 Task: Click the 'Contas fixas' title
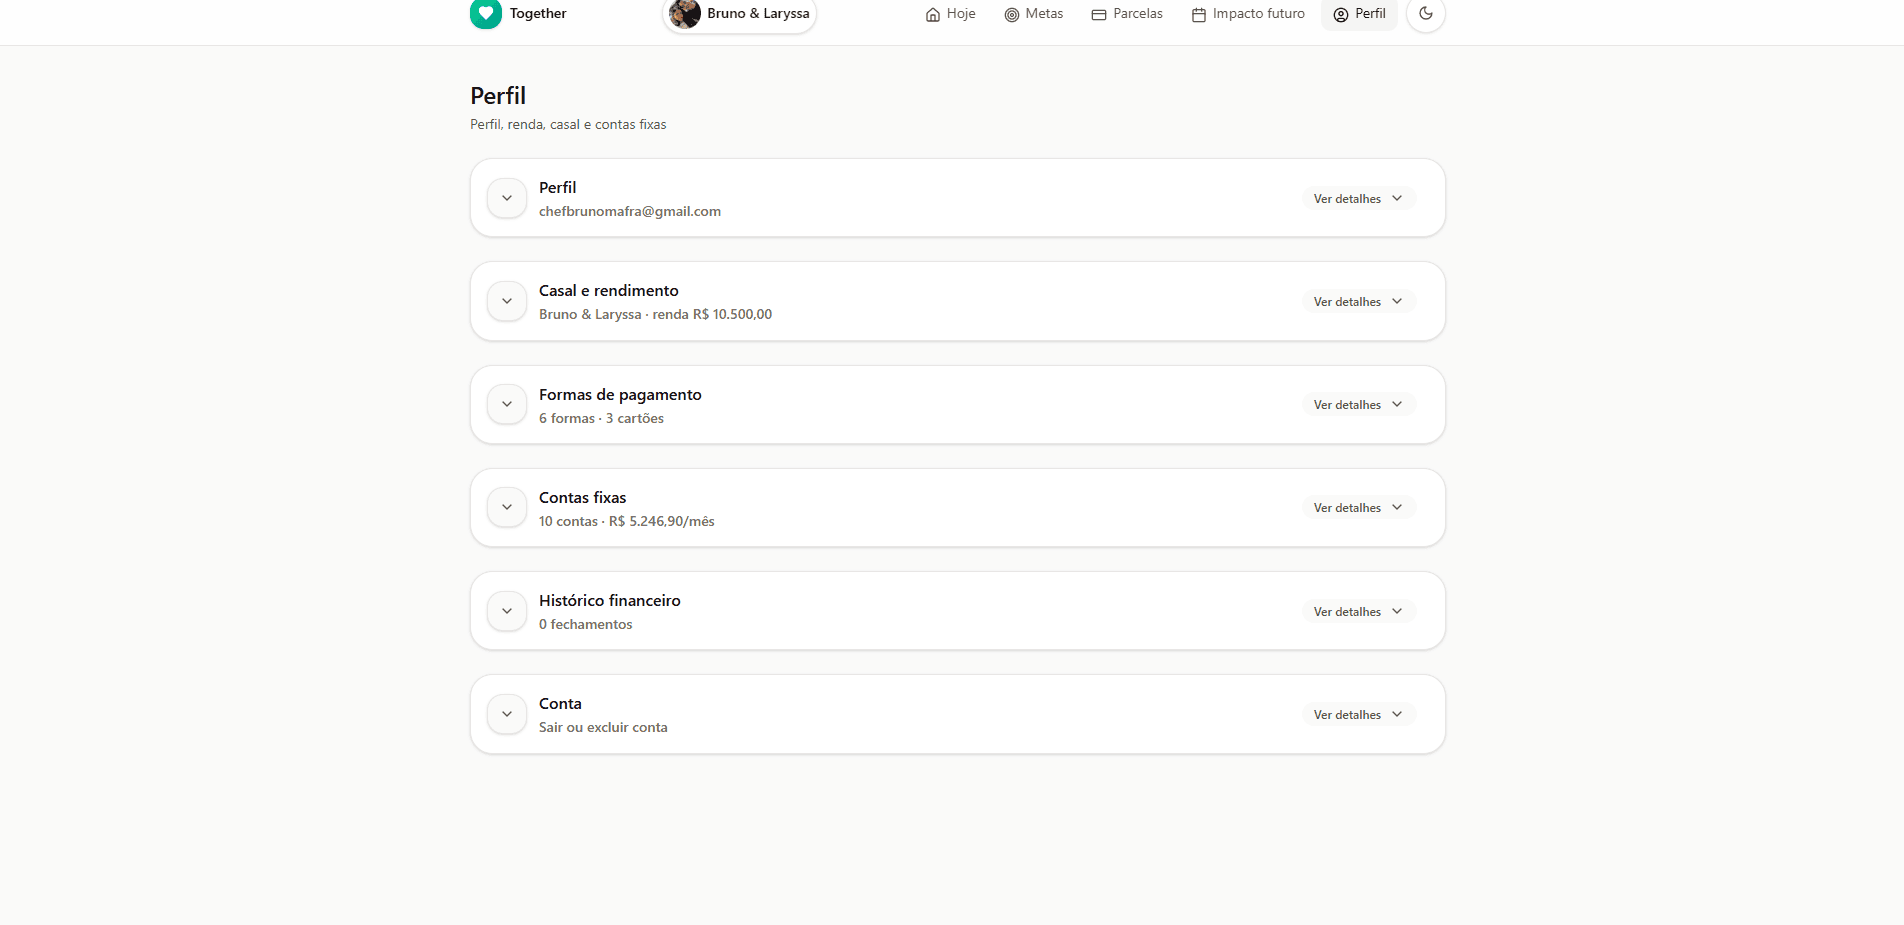583,497
